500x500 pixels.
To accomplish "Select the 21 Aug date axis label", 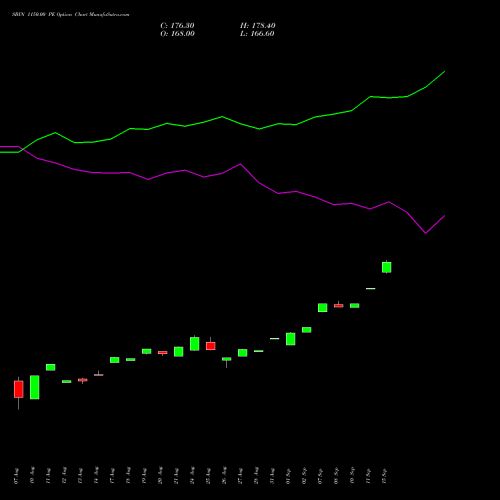I will coord(177,476).
